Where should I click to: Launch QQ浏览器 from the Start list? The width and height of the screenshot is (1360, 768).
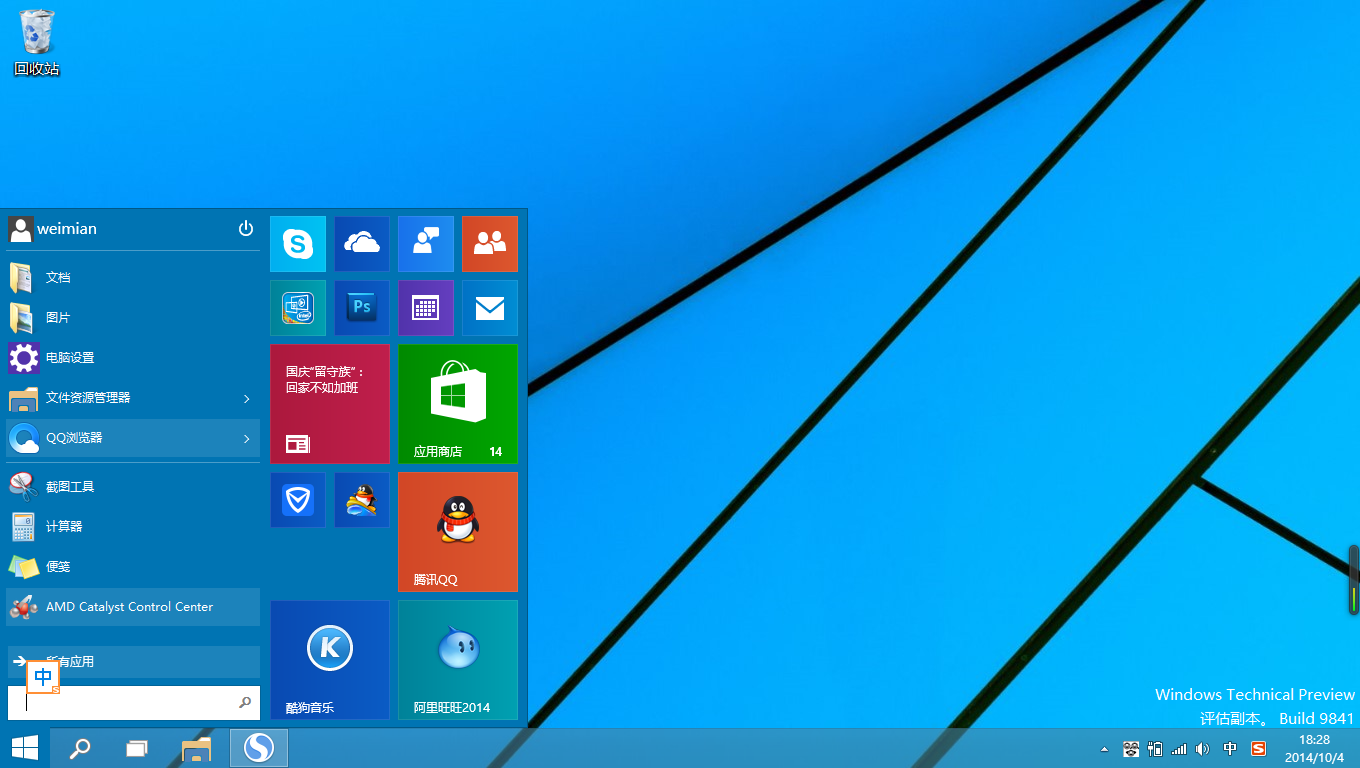click(x=120, y=437)
